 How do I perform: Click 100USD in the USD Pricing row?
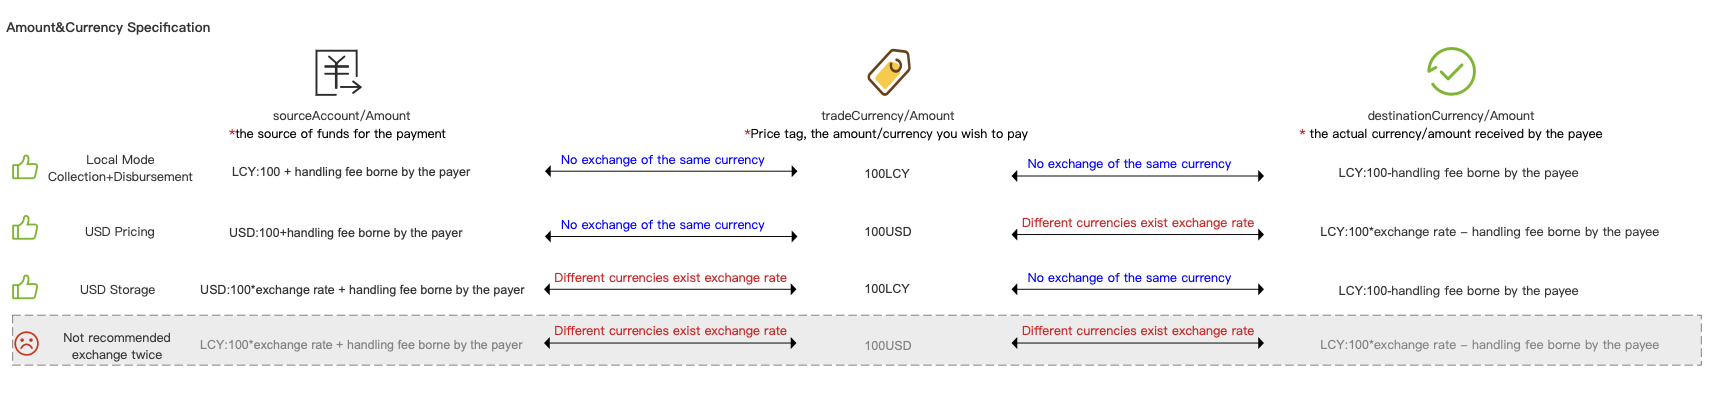pos(888,232)
